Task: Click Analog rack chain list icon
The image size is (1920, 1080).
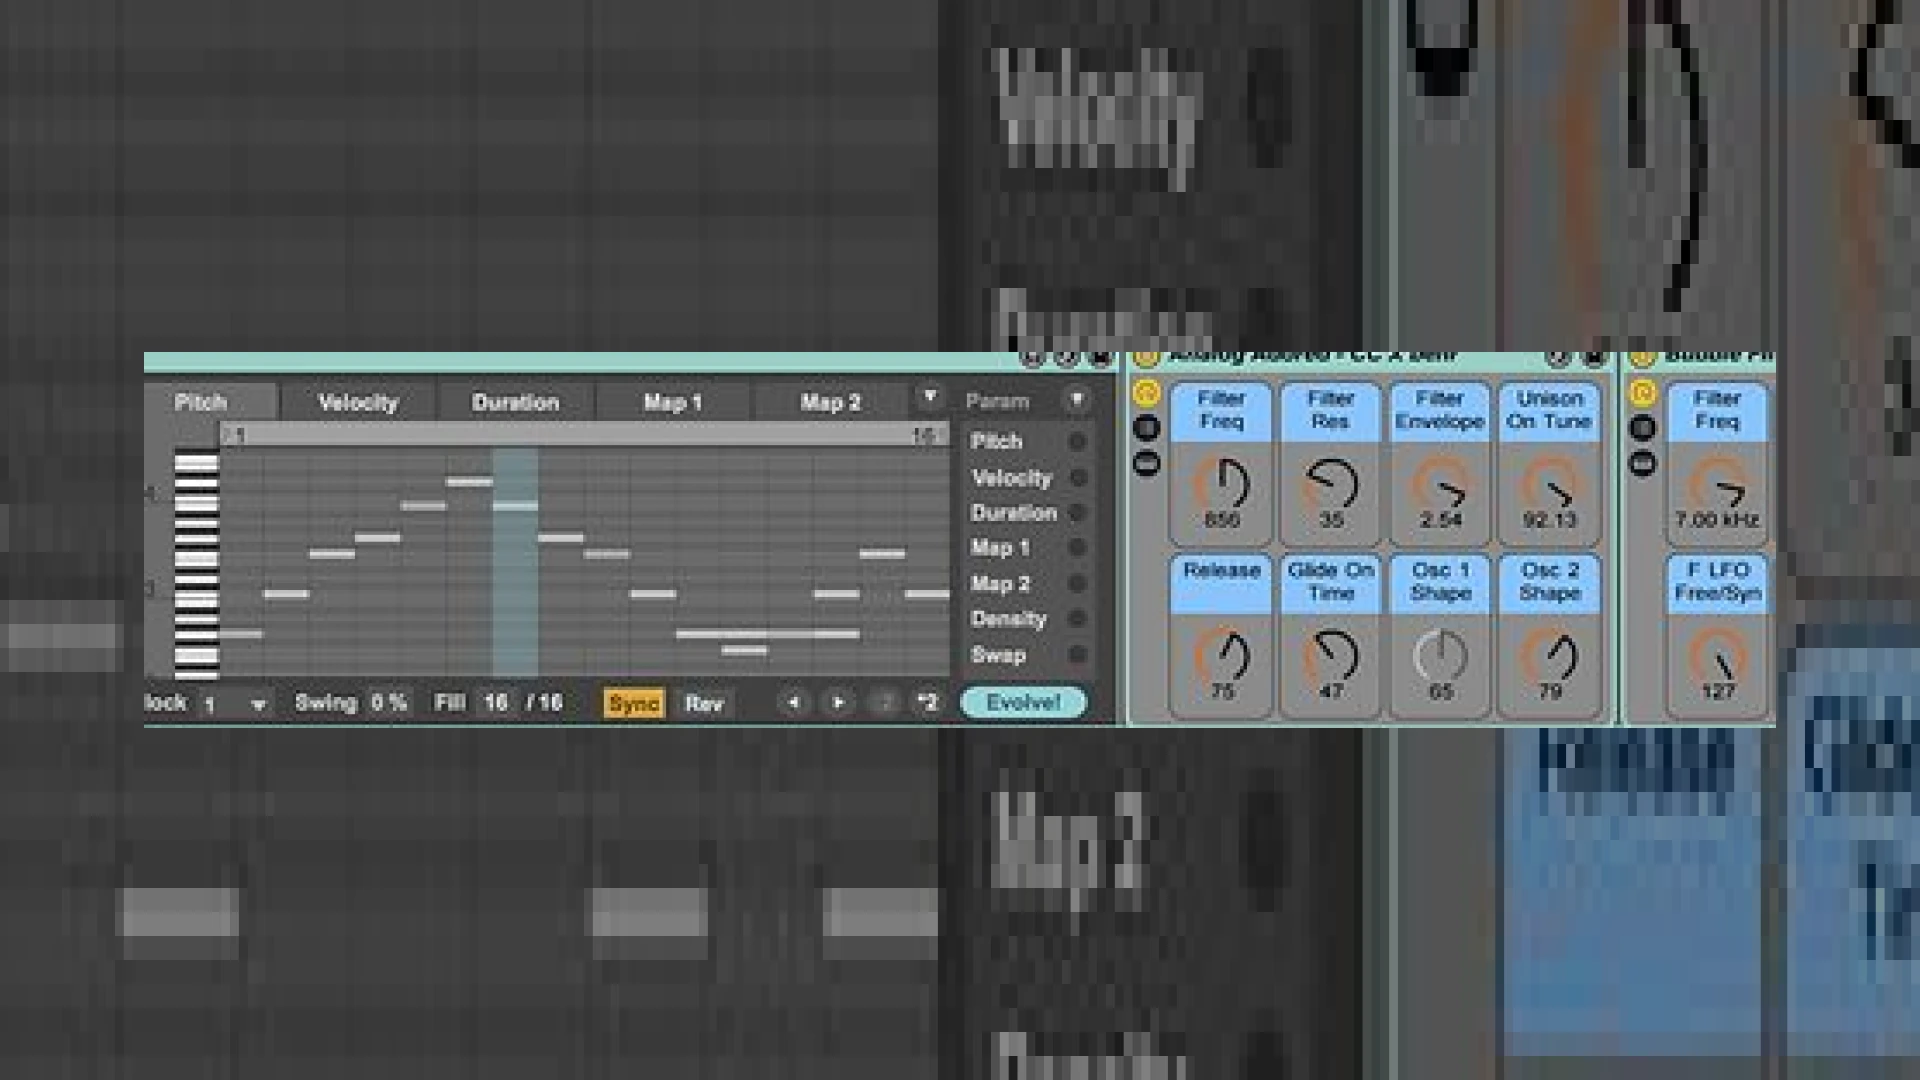Action: pos(1146,428)
